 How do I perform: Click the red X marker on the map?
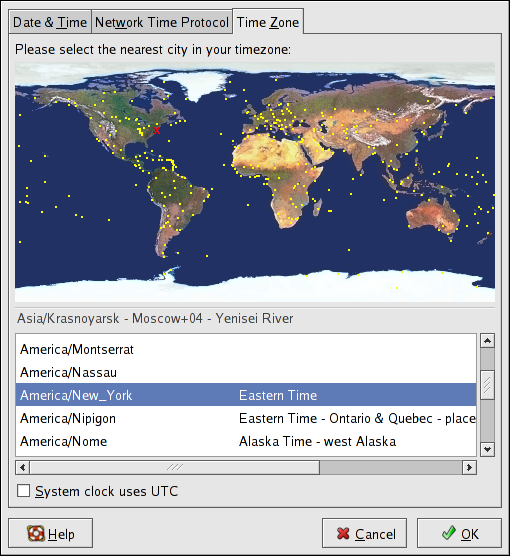pyautogui.click(x=157, y=130)
